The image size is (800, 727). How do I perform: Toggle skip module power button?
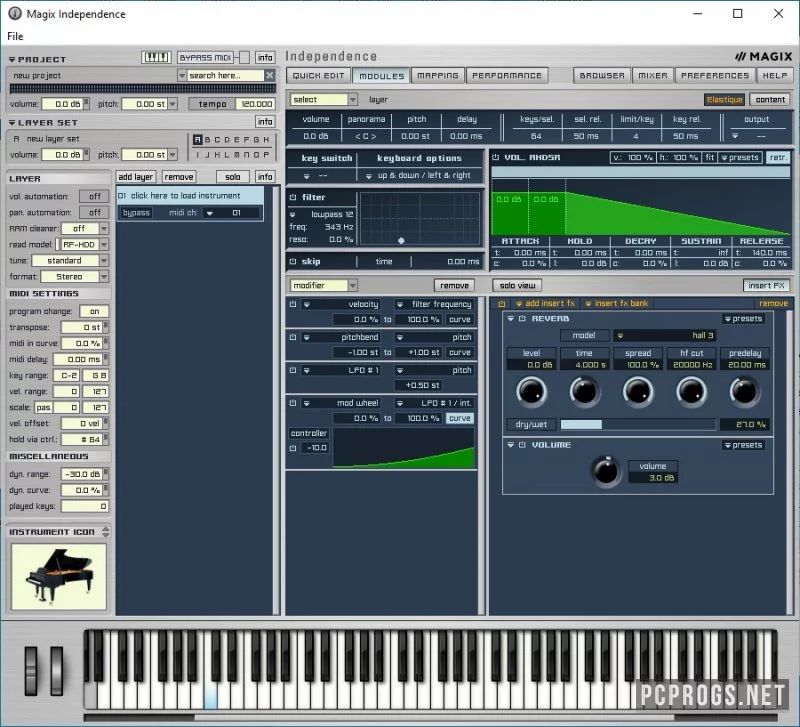[x=293, y=261]
